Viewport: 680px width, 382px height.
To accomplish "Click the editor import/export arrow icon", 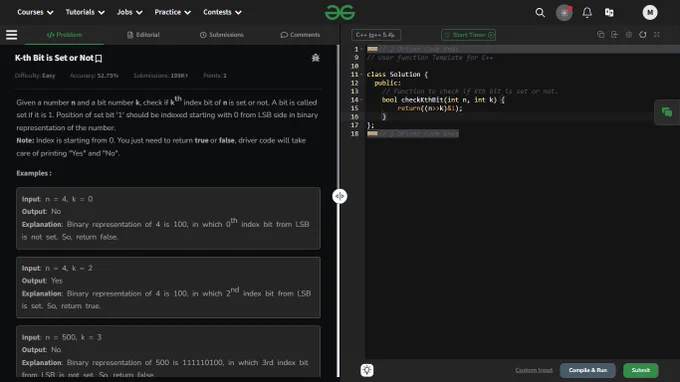I will (x=615, y=35).
